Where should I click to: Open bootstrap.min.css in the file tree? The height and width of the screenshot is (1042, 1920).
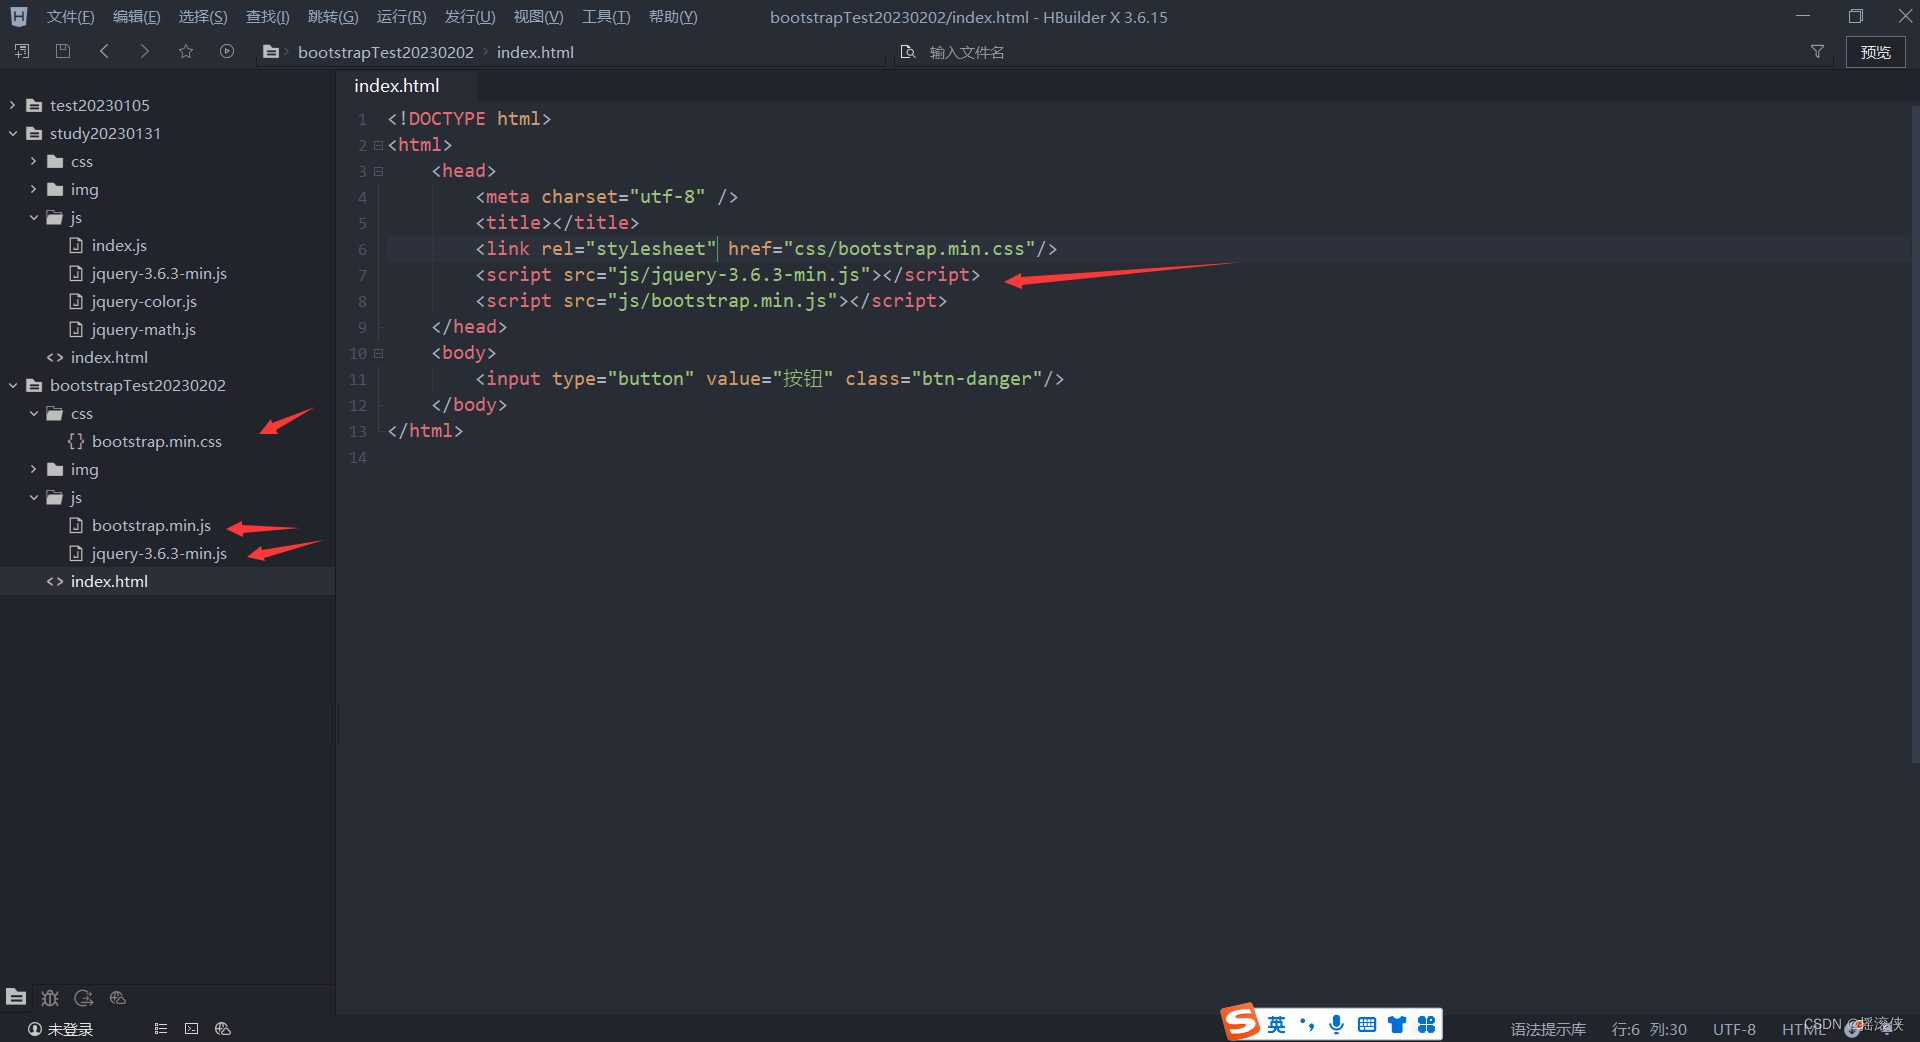point(157,441)
